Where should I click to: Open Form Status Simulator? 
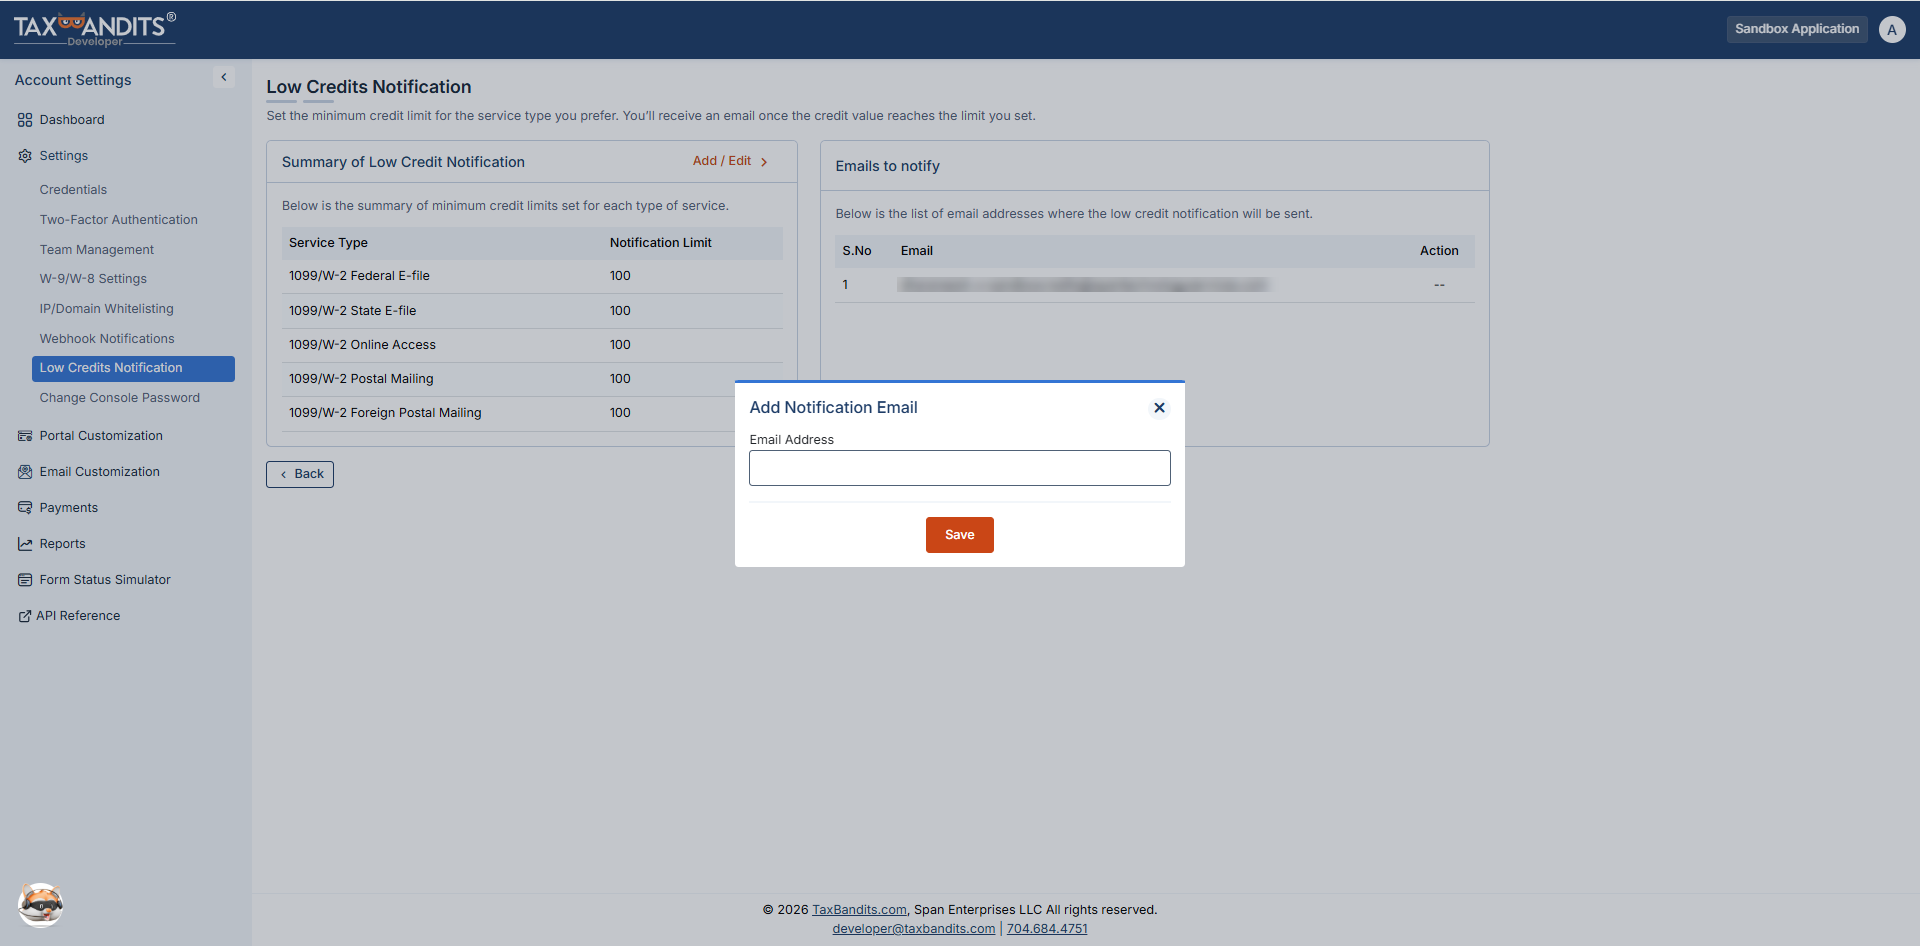click(x=105, y=580)
